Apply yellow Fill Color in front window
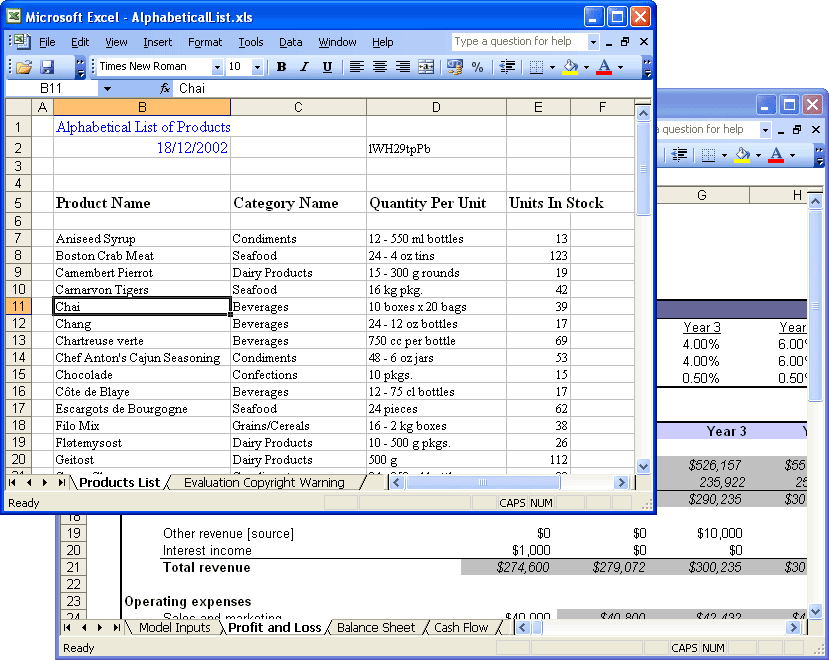This screenshot has width=829, height=660. tap(570, 67)
